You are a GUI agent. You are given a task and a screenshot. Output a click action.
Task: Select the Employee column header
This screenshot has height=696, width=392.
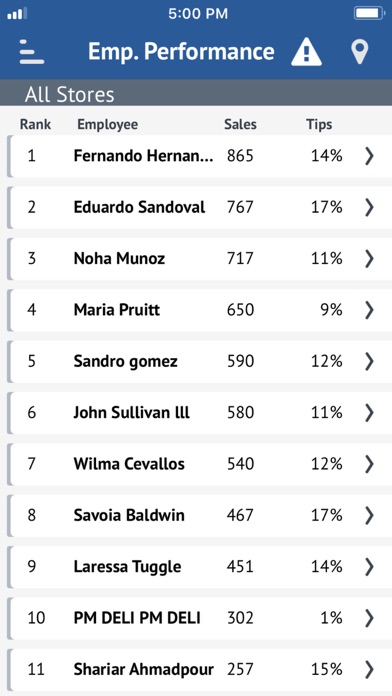tap(107, 125)
